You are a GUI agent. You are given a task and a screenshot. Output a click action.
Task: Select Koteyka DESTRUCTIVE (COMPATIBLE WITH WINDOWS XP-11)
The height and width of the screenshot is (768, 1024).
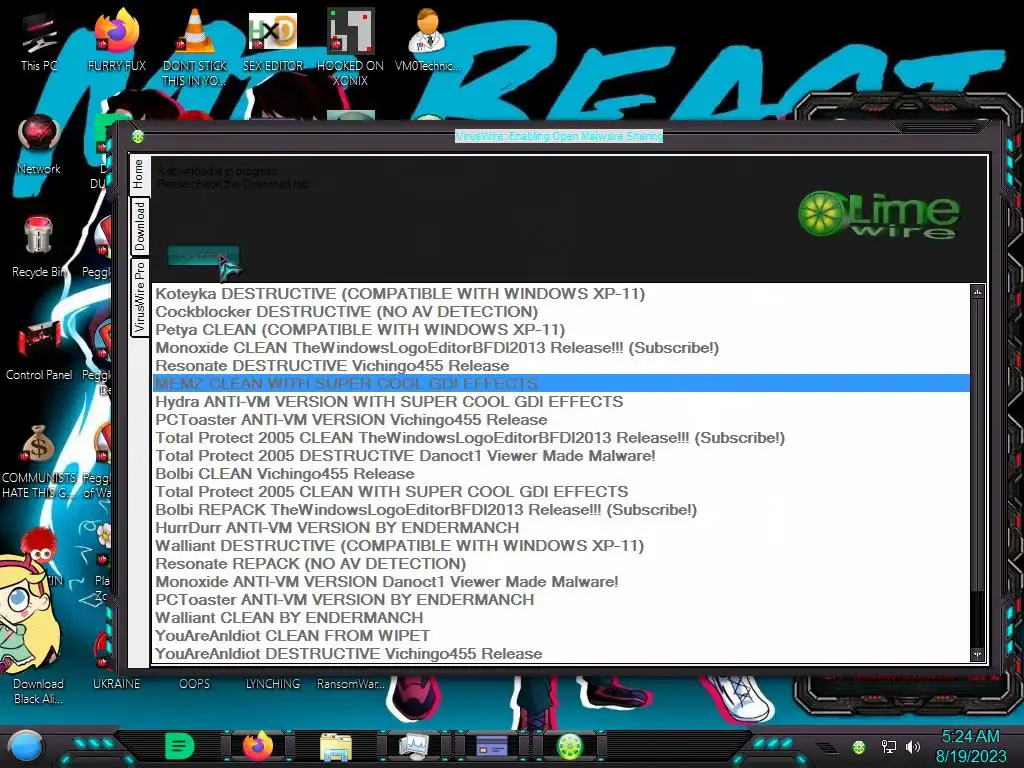tap(561, 294)
